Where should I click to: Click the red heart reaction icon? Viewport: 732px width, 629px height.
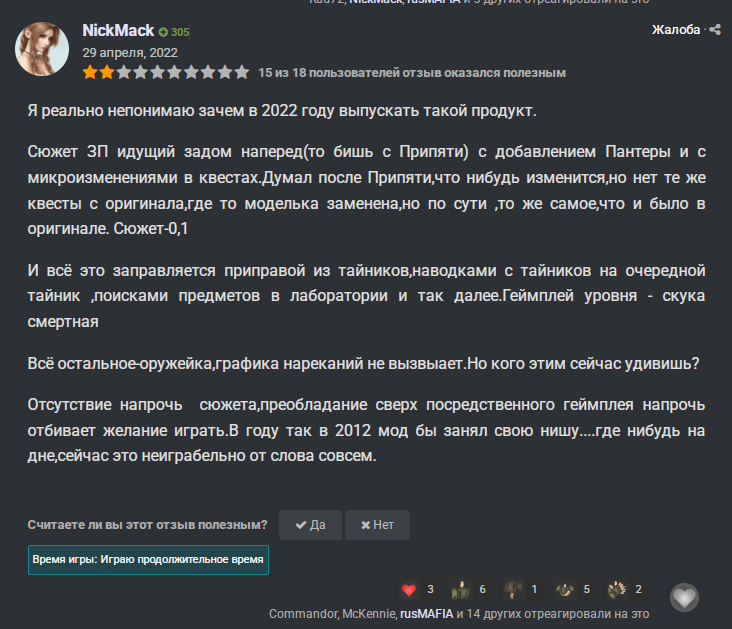(x=409, y=590)
